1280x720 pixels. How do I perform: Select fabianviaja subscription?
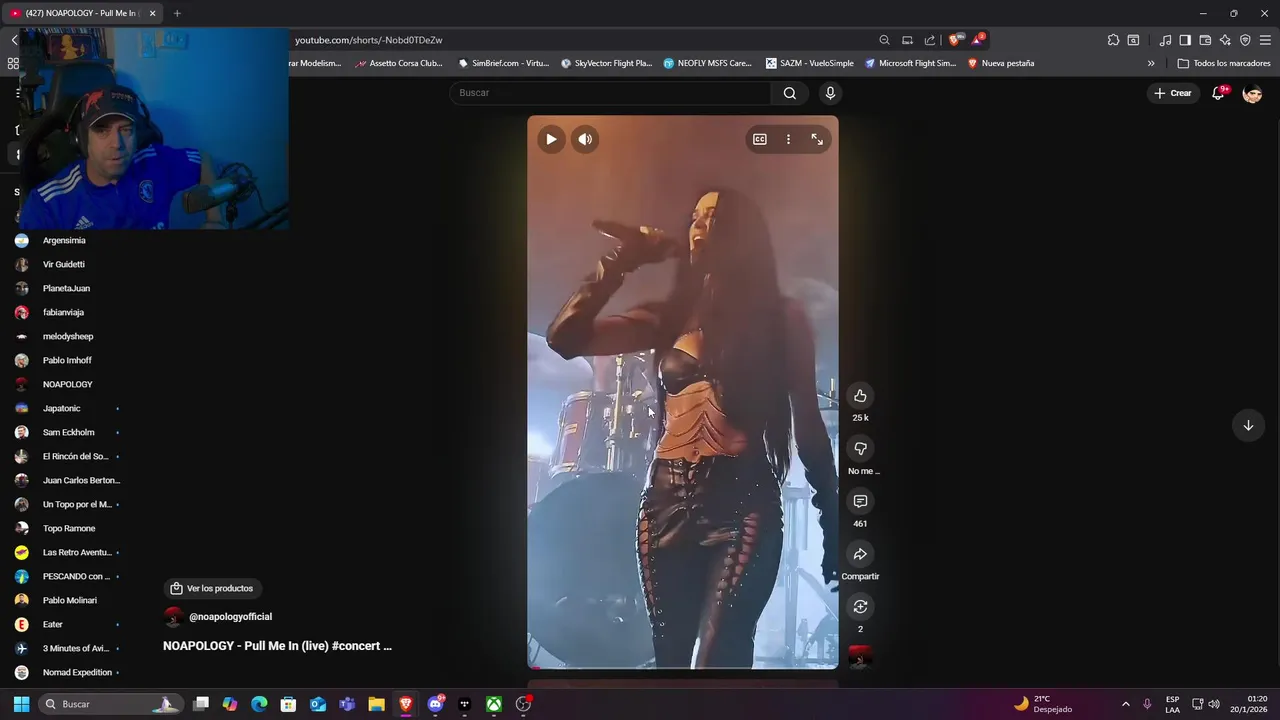click(x=65, y=312)
